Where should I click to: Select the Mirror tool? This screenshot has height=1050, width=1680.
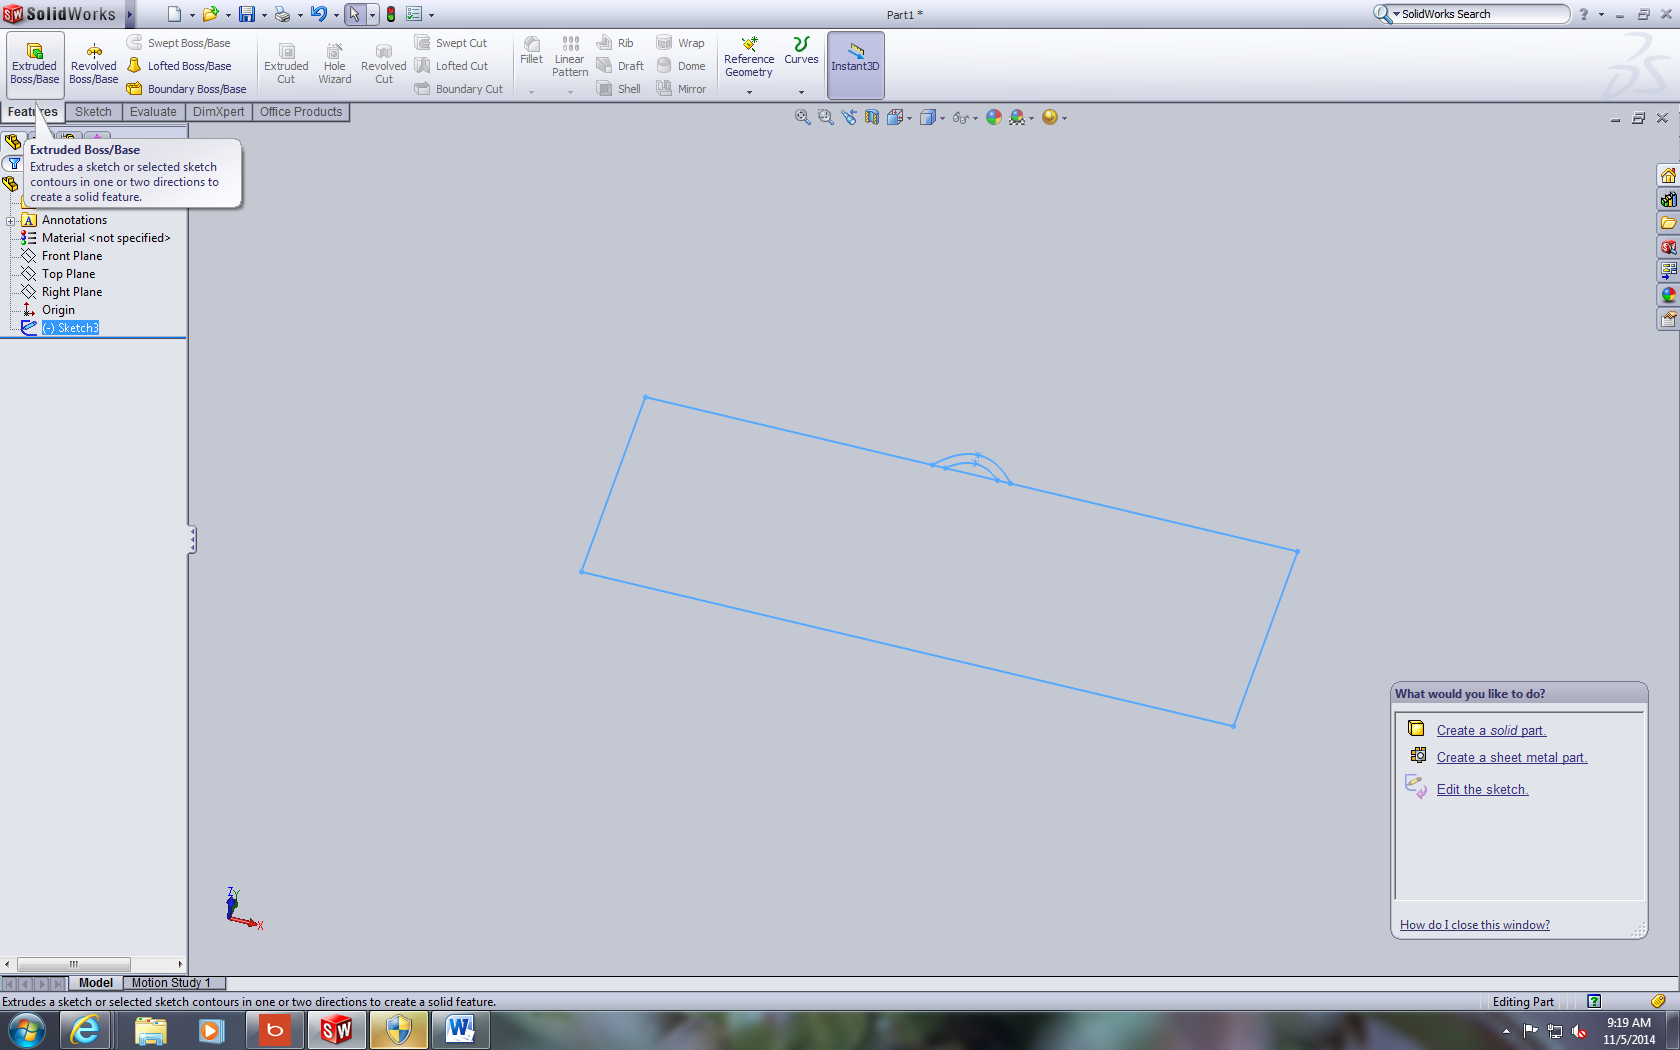click(681, 89)
